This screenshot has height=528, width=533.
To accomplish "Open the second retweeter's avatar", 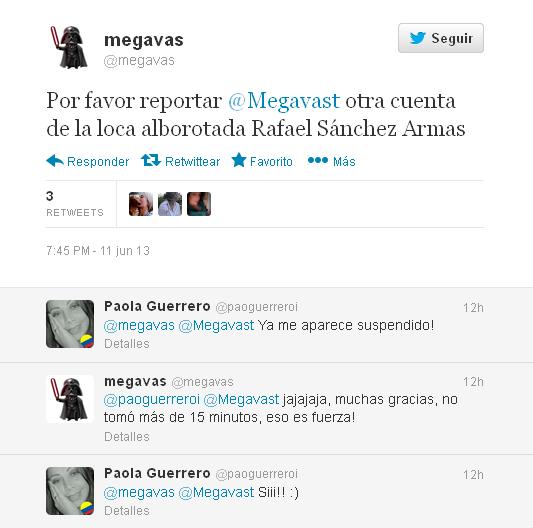I will point(170,204).
